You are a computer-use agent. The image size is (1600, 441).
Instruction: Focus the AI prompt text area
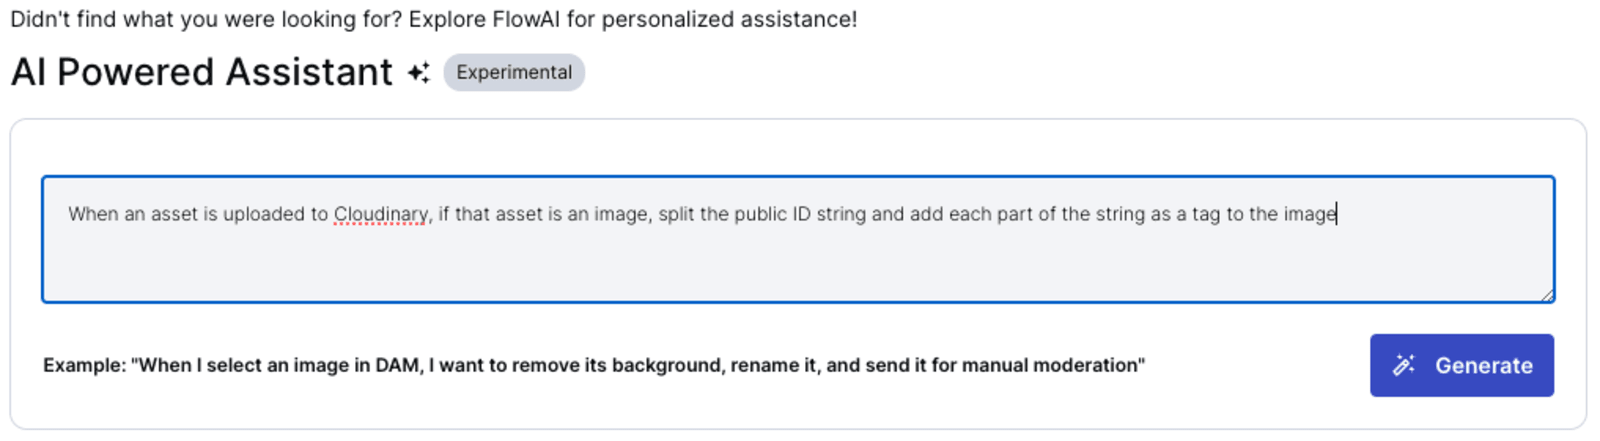(798, 239)
